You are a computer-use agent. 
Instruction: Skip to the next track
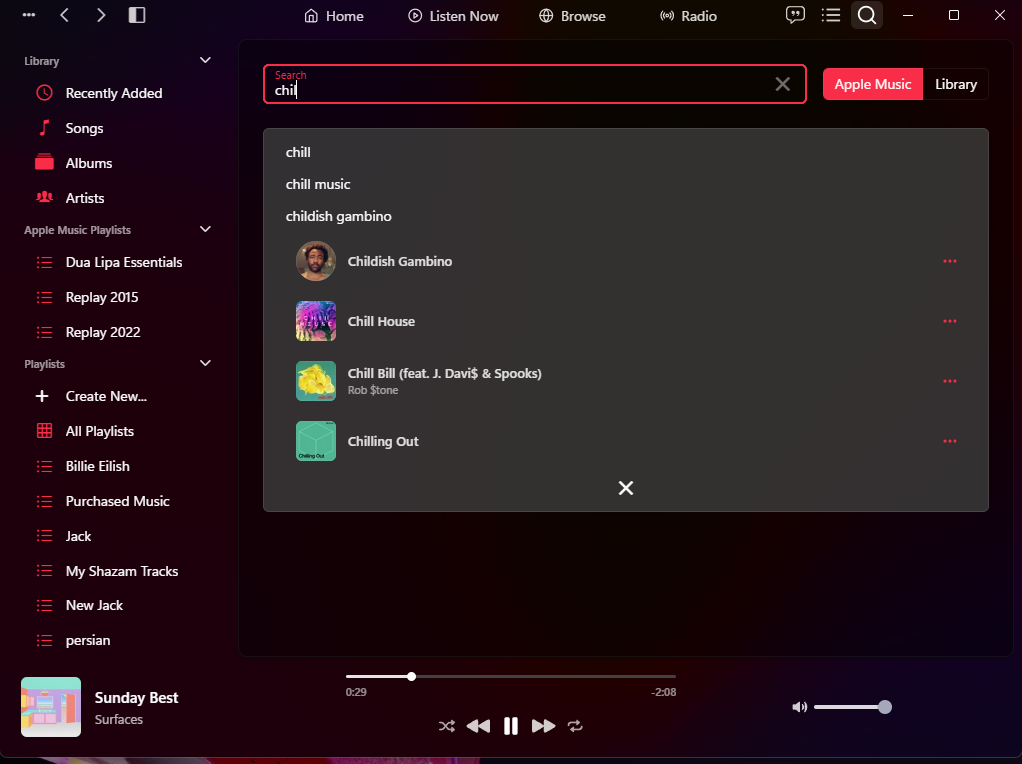[543, 726]
